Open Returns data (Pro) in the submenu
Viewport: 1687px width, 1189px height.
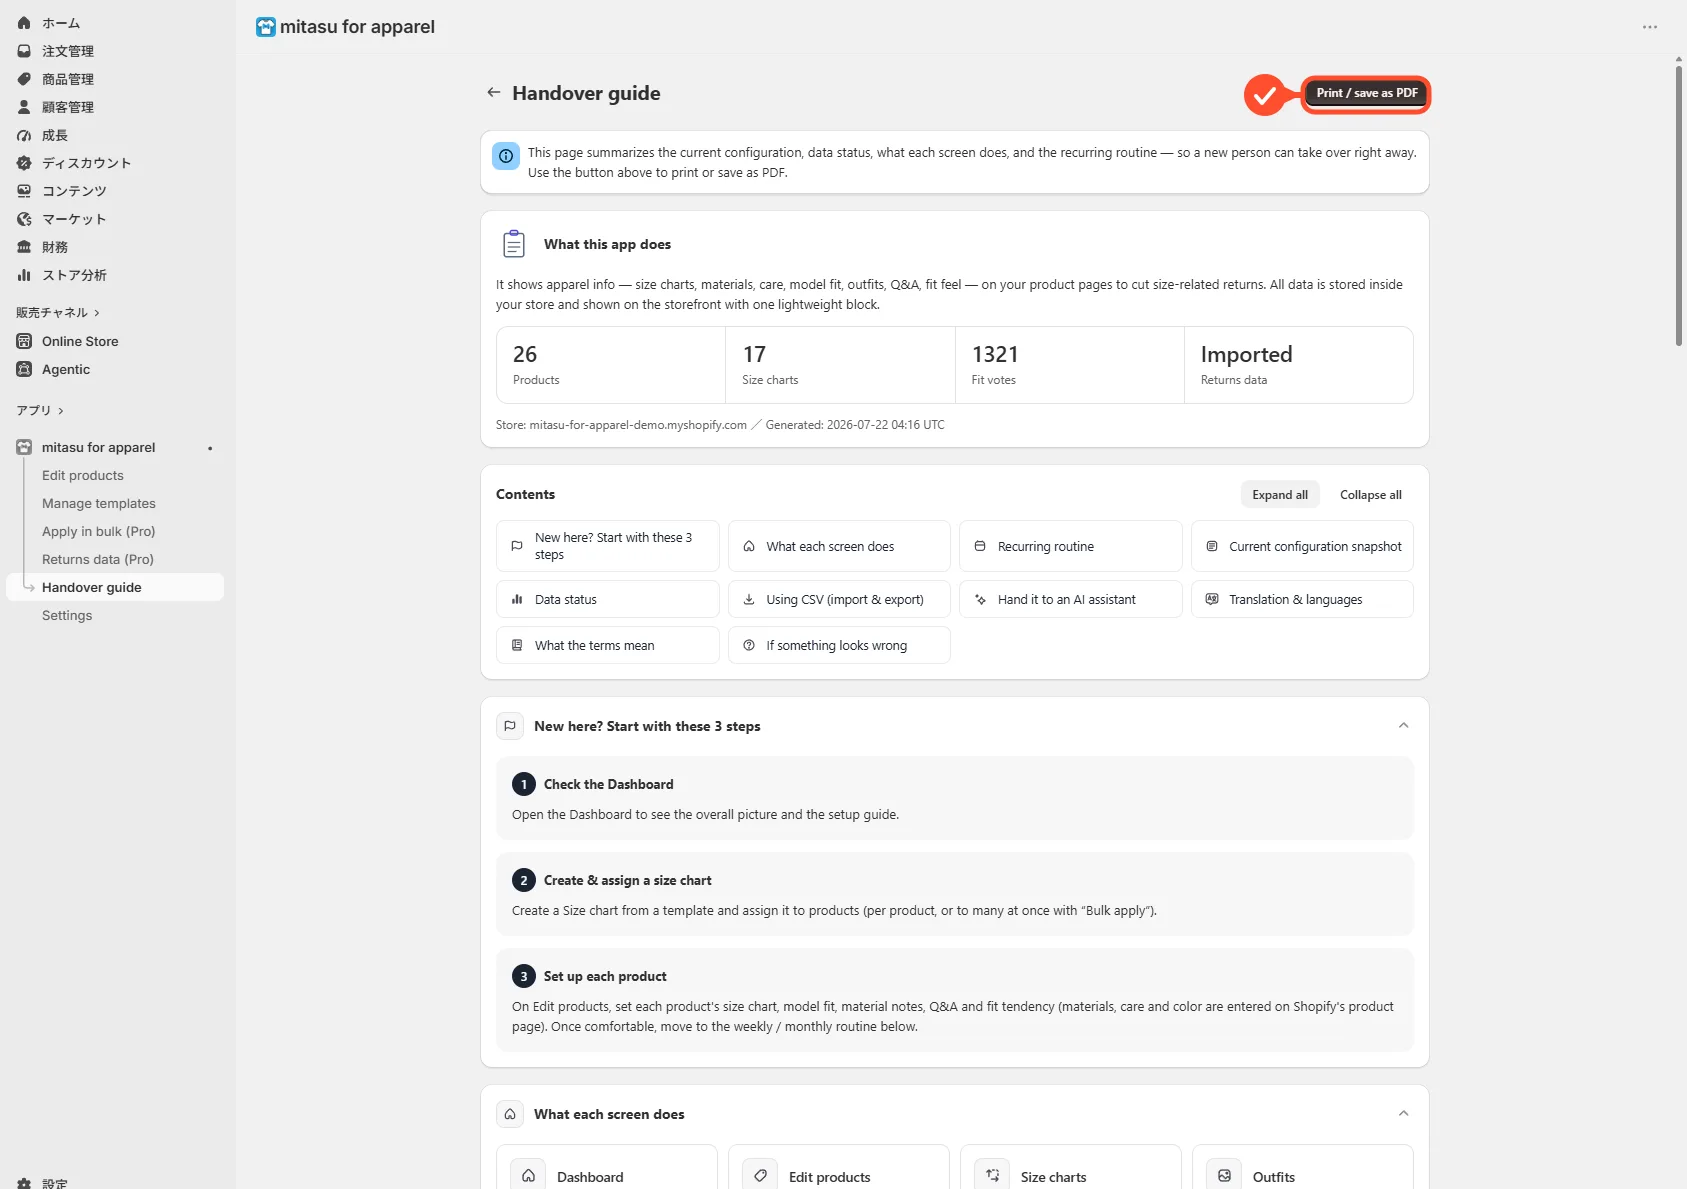pyautogui.click(x=98, y=559)
